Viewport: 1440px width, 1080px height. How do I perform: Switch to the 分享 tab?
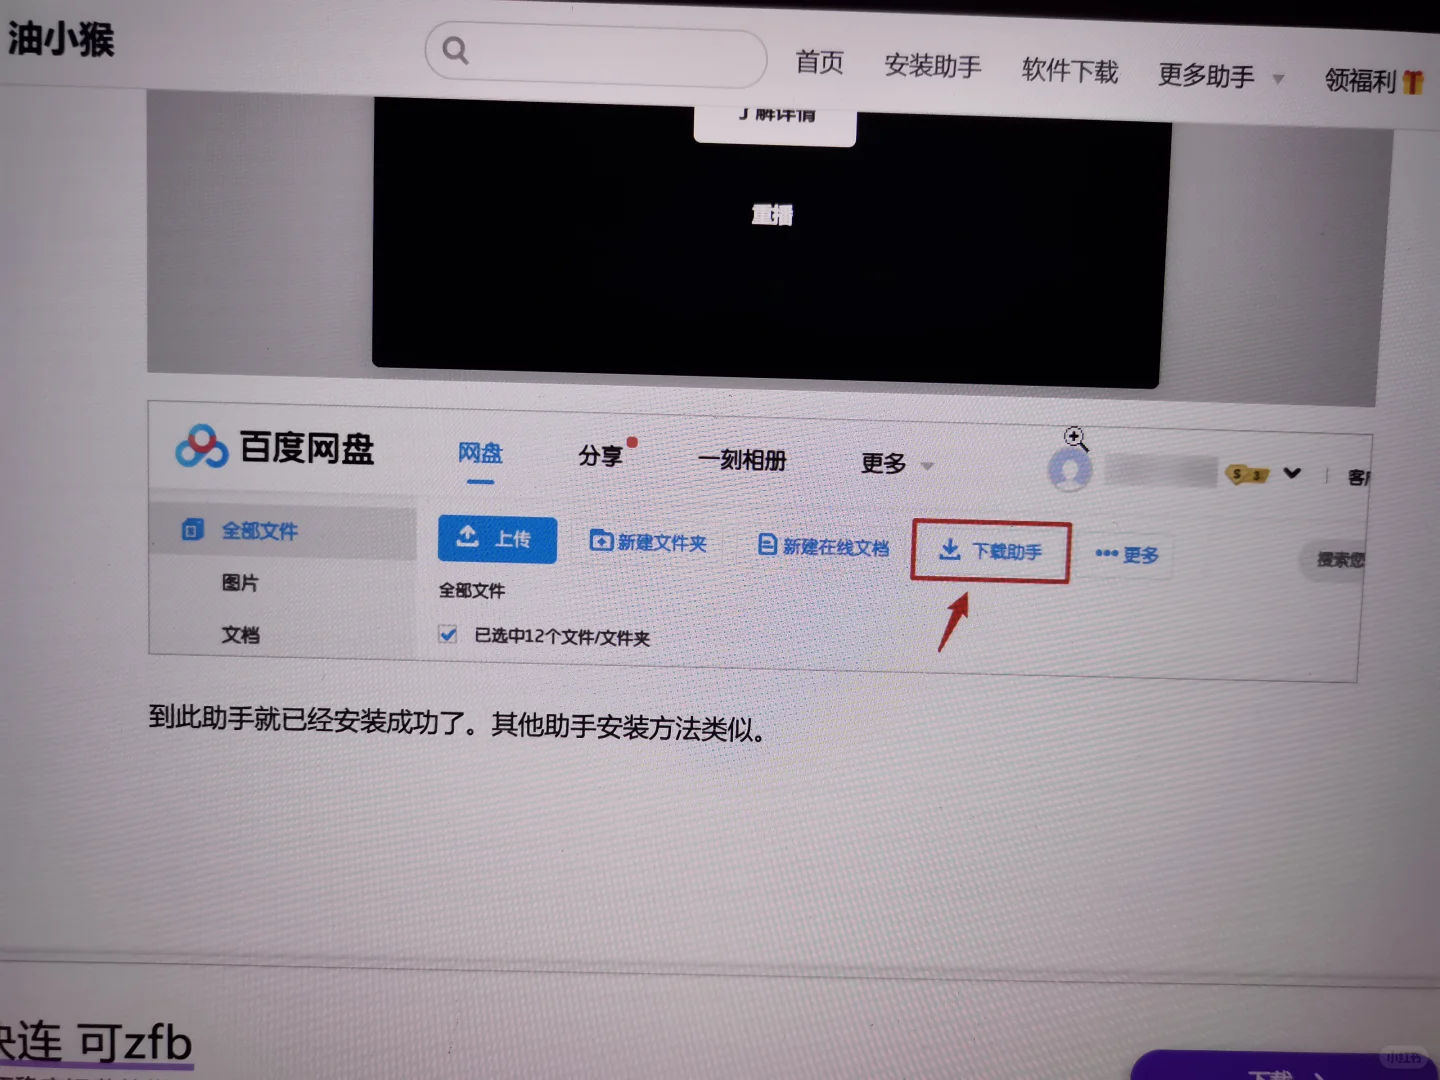(x=600, y=456)
